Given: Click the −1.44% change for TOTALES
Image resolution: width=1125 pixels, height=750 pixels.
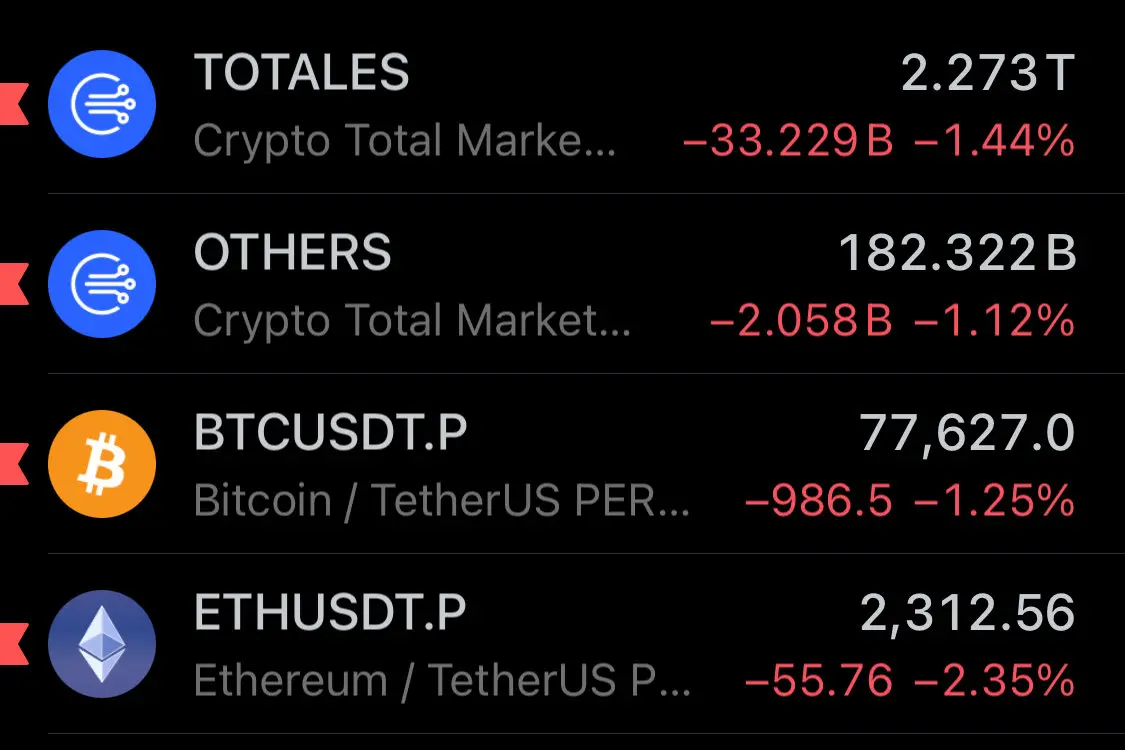Looking at the screenshot, I should coord(994,141).
